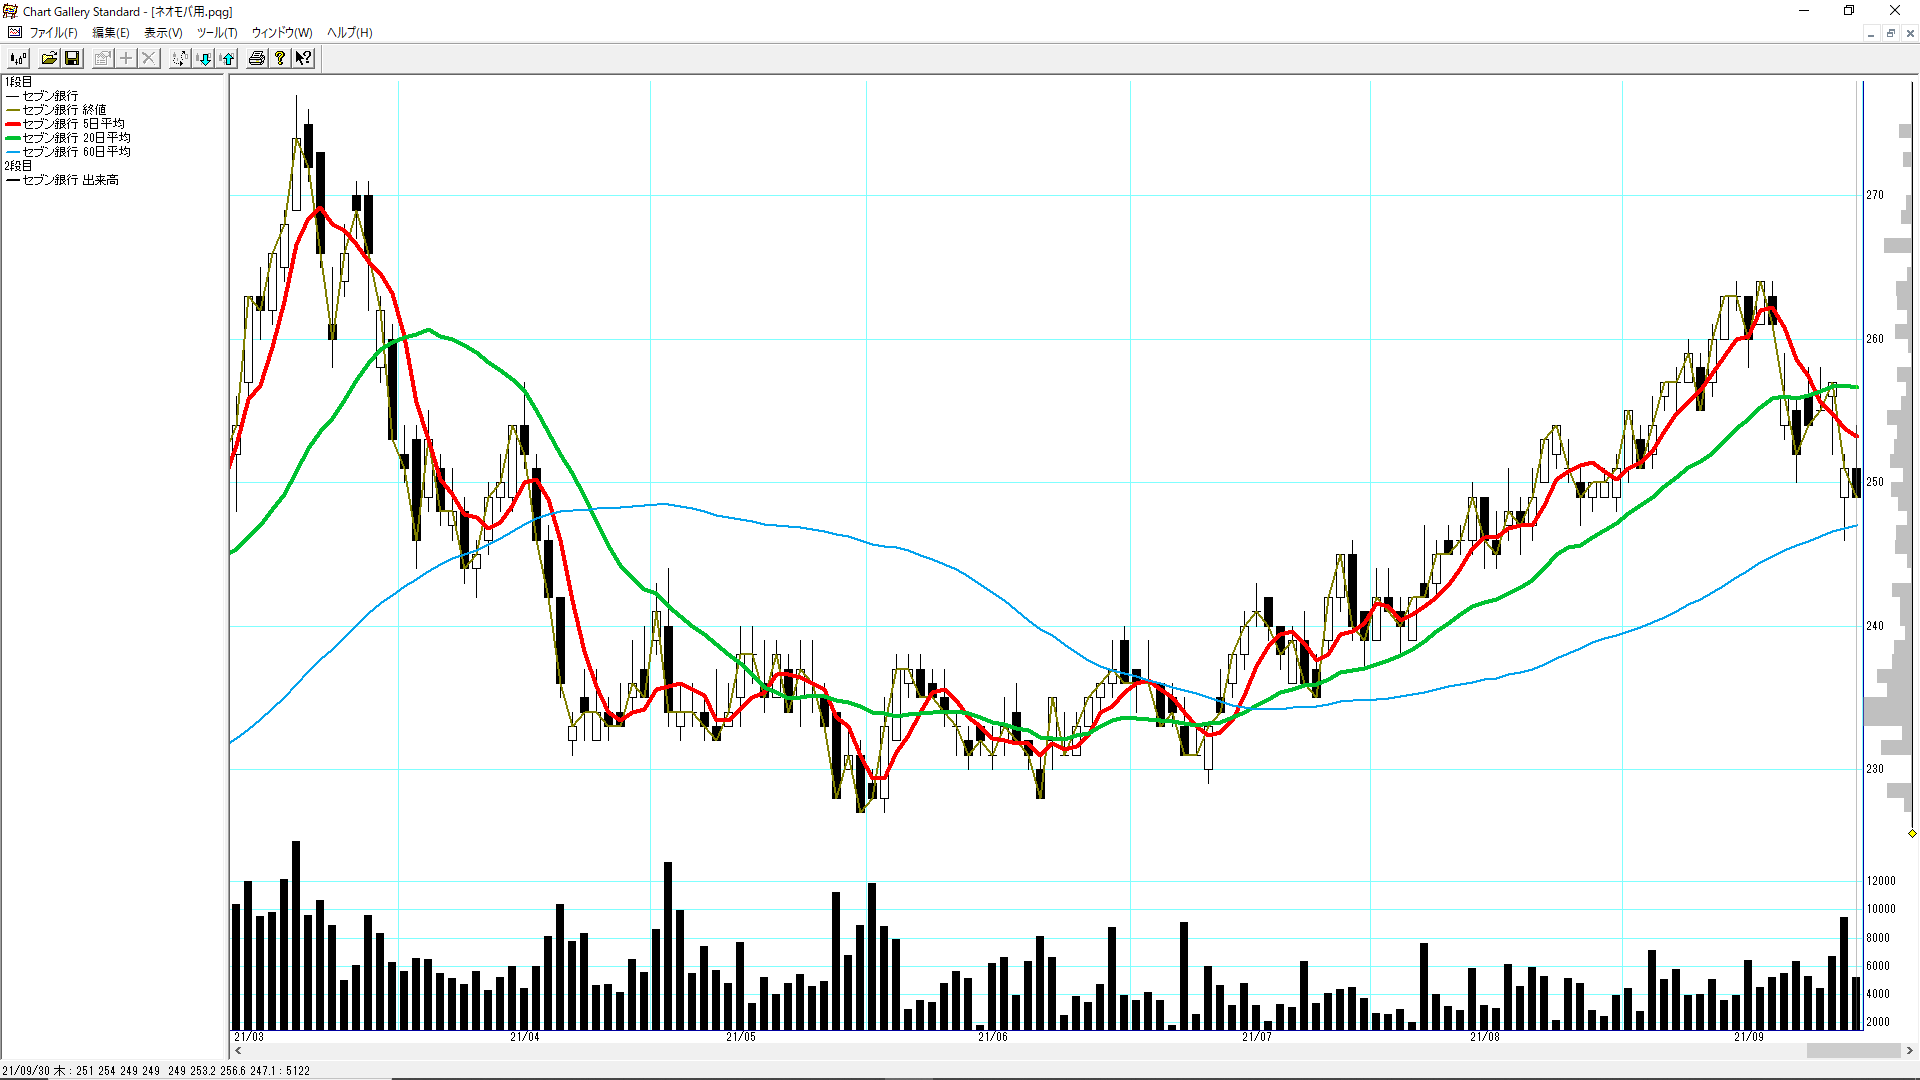Click the up-arrow chart toolbar icon
Viewport: 1920px width, 1080px height.
coord(228,58)
